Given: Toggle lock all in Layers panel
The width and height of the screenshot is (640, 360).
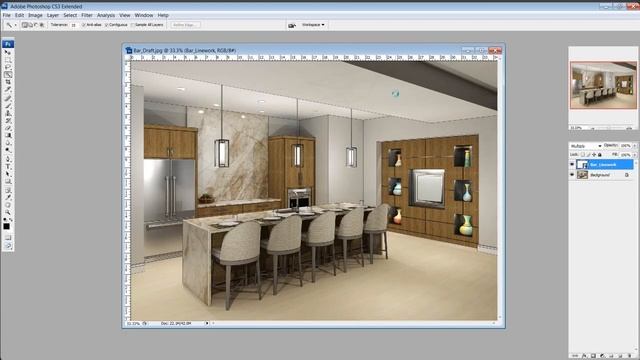Looking at the screenshot, I should click(x=600, y=155).
